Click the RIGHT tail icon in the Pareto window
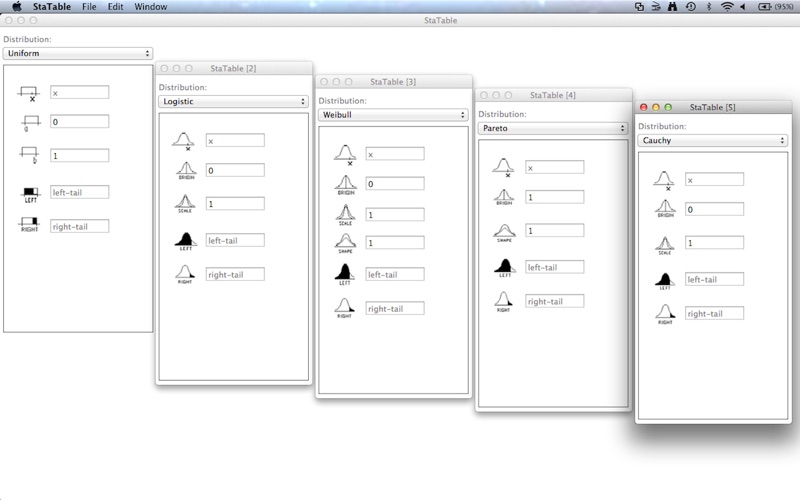This screenshot has width=800, height=500. click(x=505, y=300)
